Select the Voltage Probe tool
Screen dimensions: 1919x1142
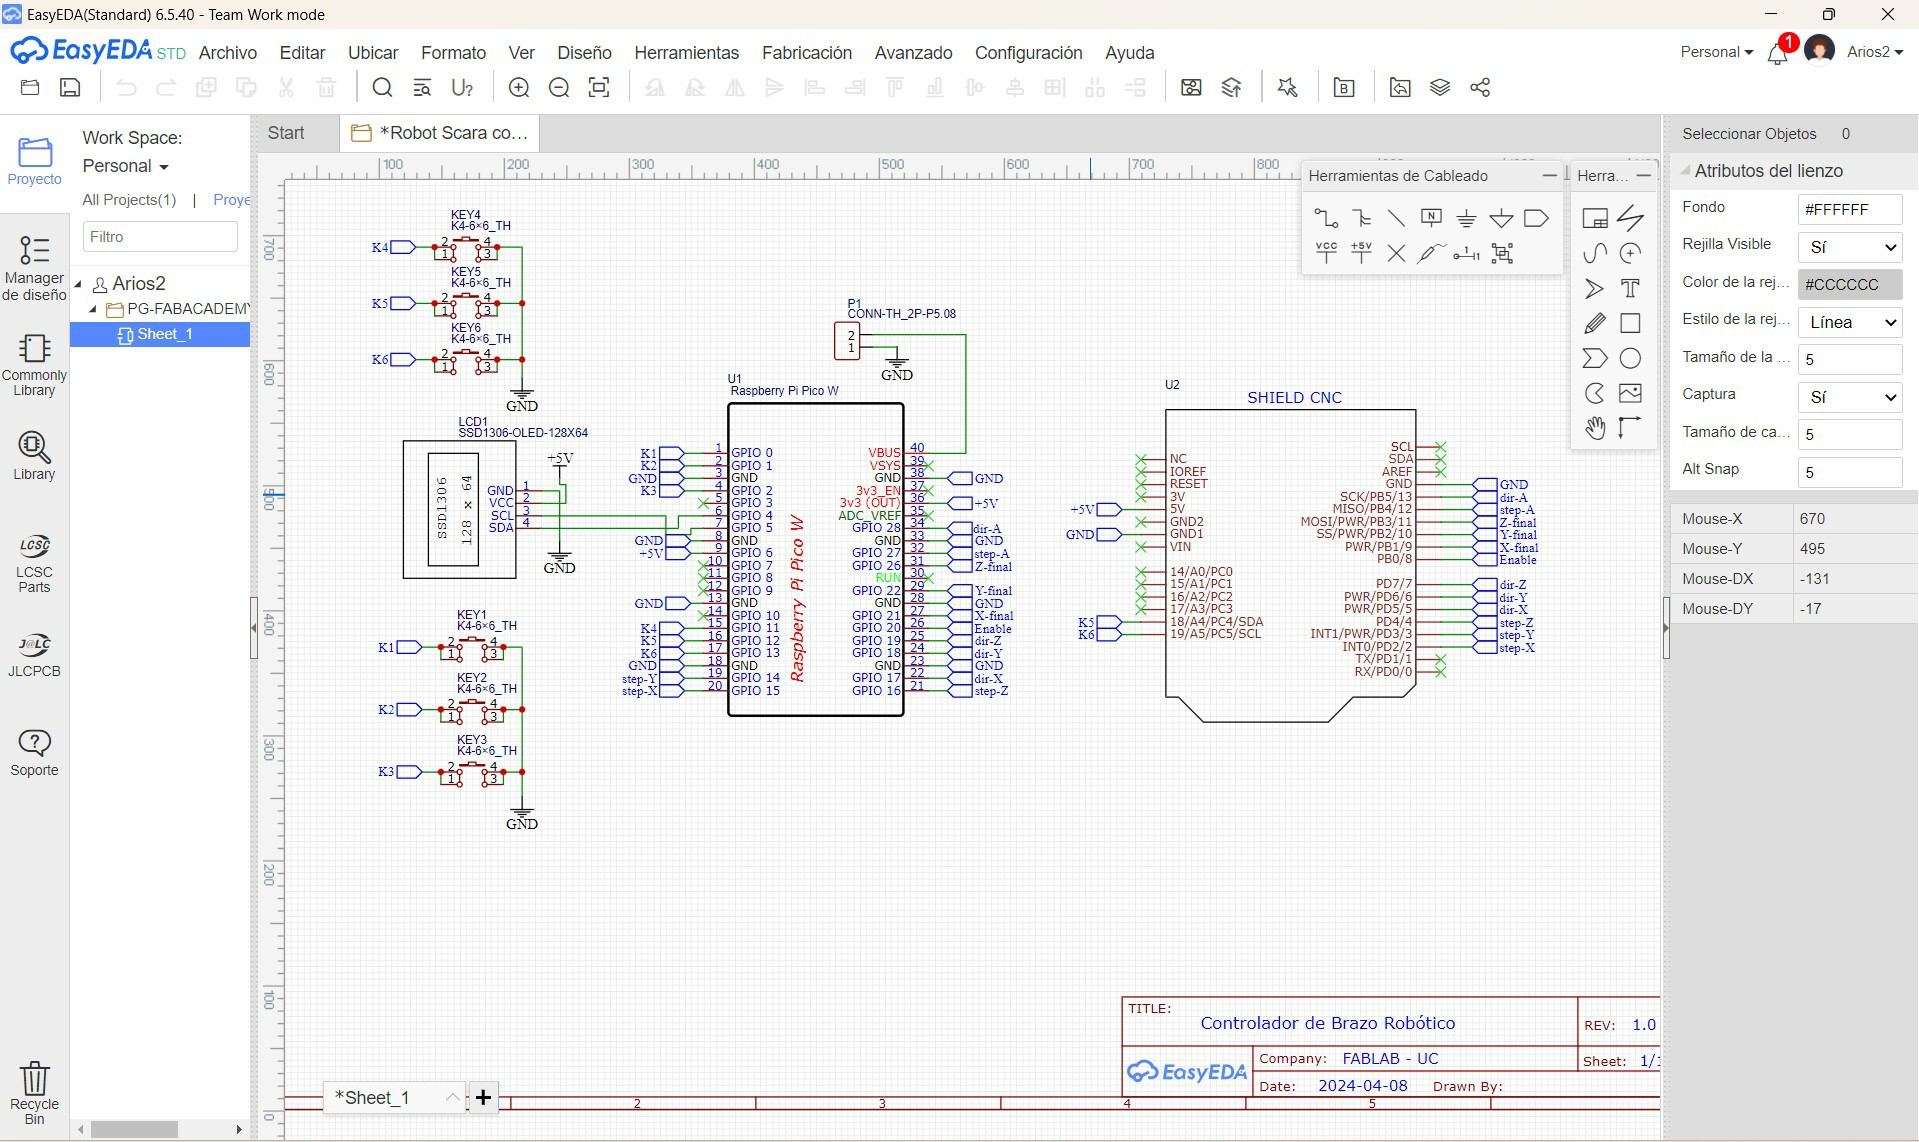pos(1431,253)
